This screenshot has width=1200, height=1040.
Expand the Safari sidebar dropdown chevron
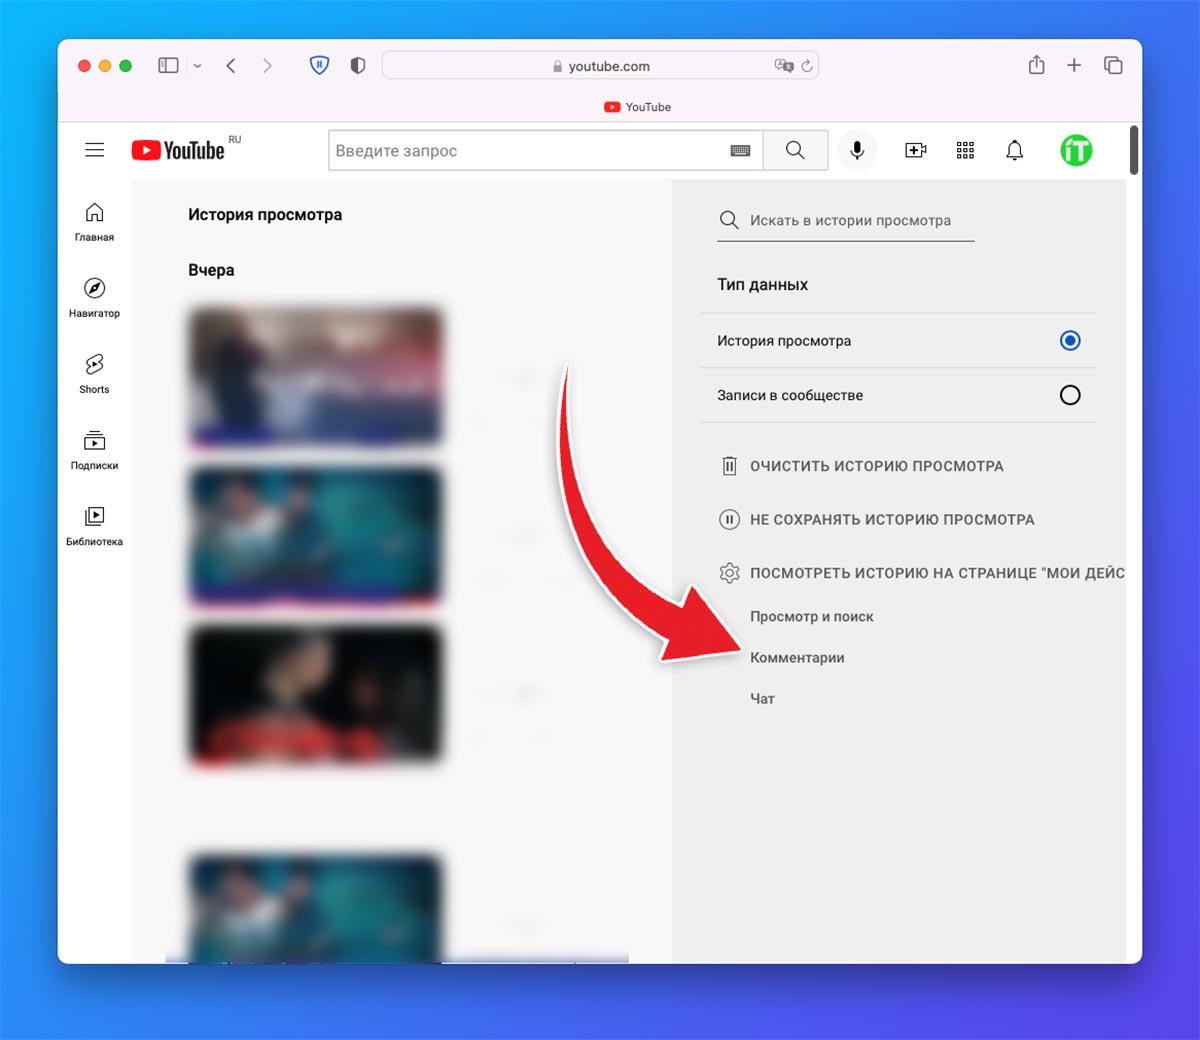point(197,66)
